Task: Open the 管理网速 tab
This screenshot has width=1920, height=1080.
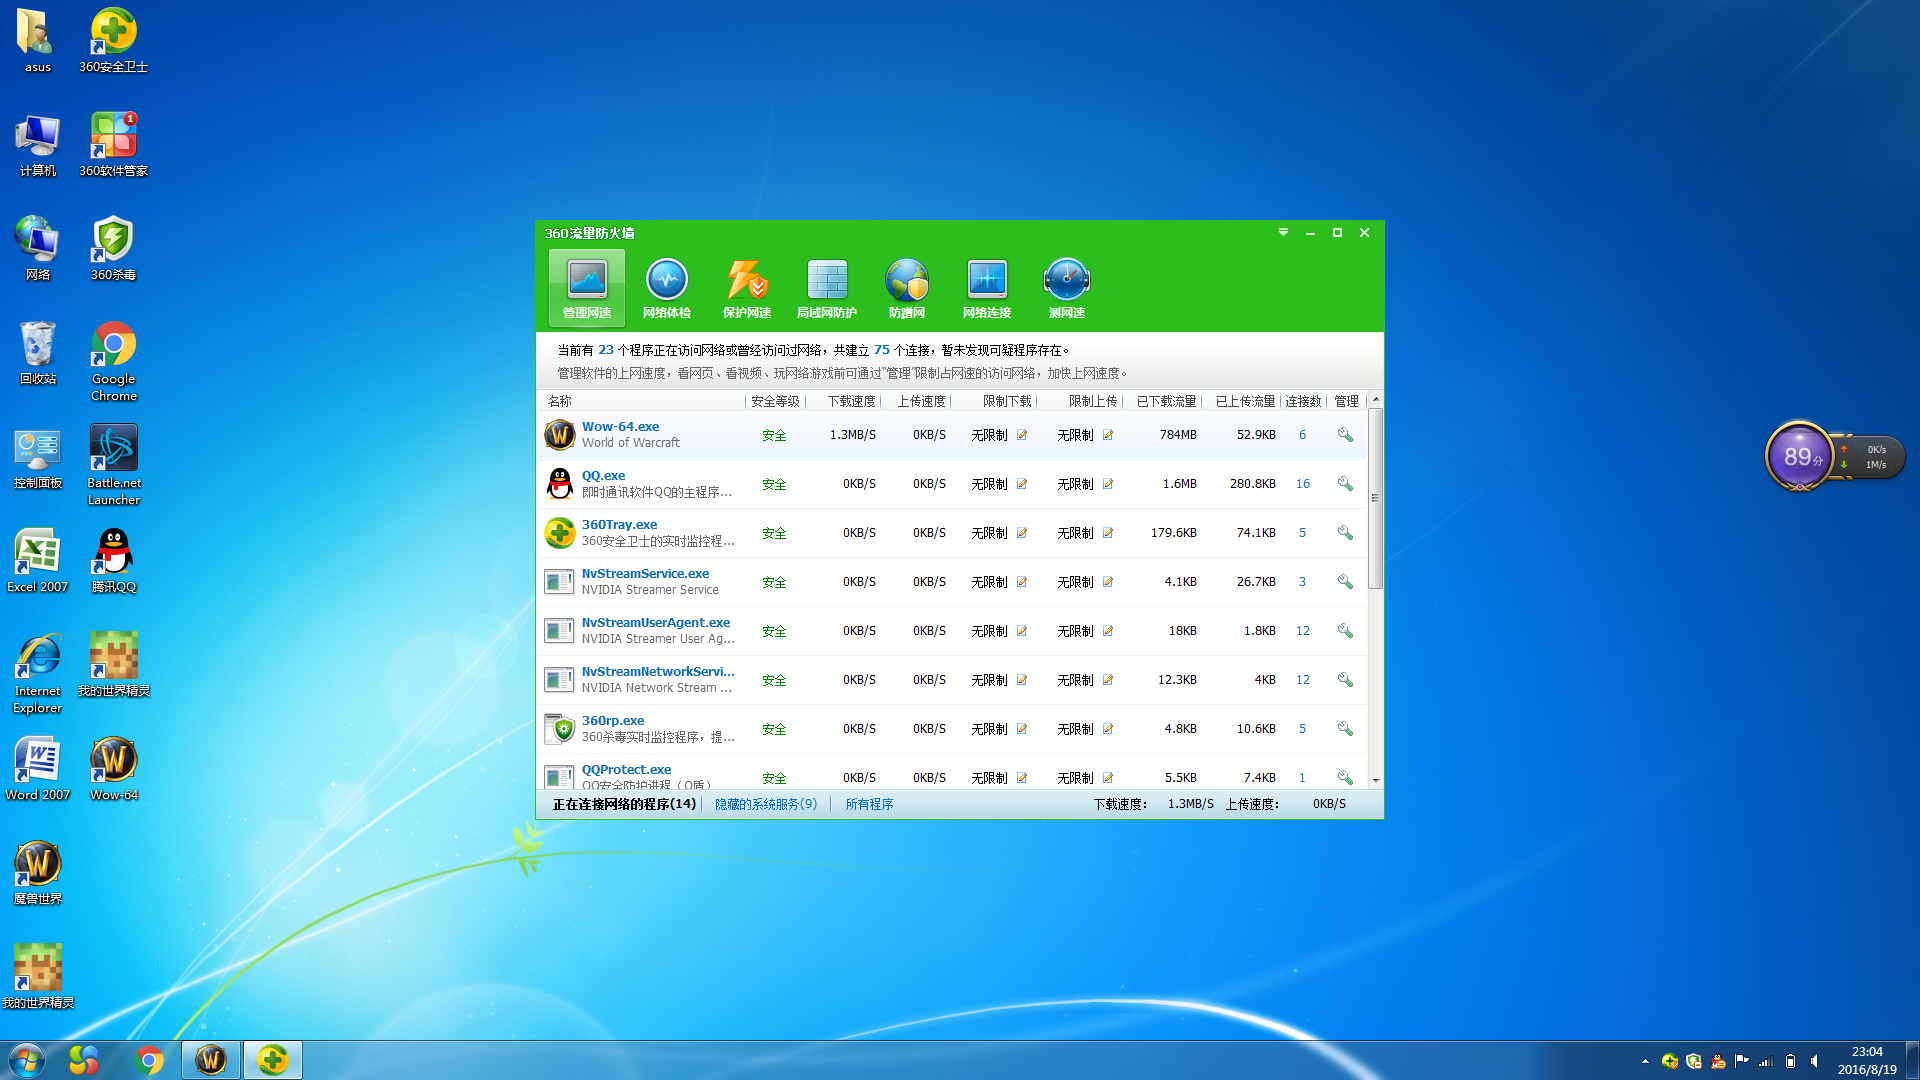Action: point(587,287)
